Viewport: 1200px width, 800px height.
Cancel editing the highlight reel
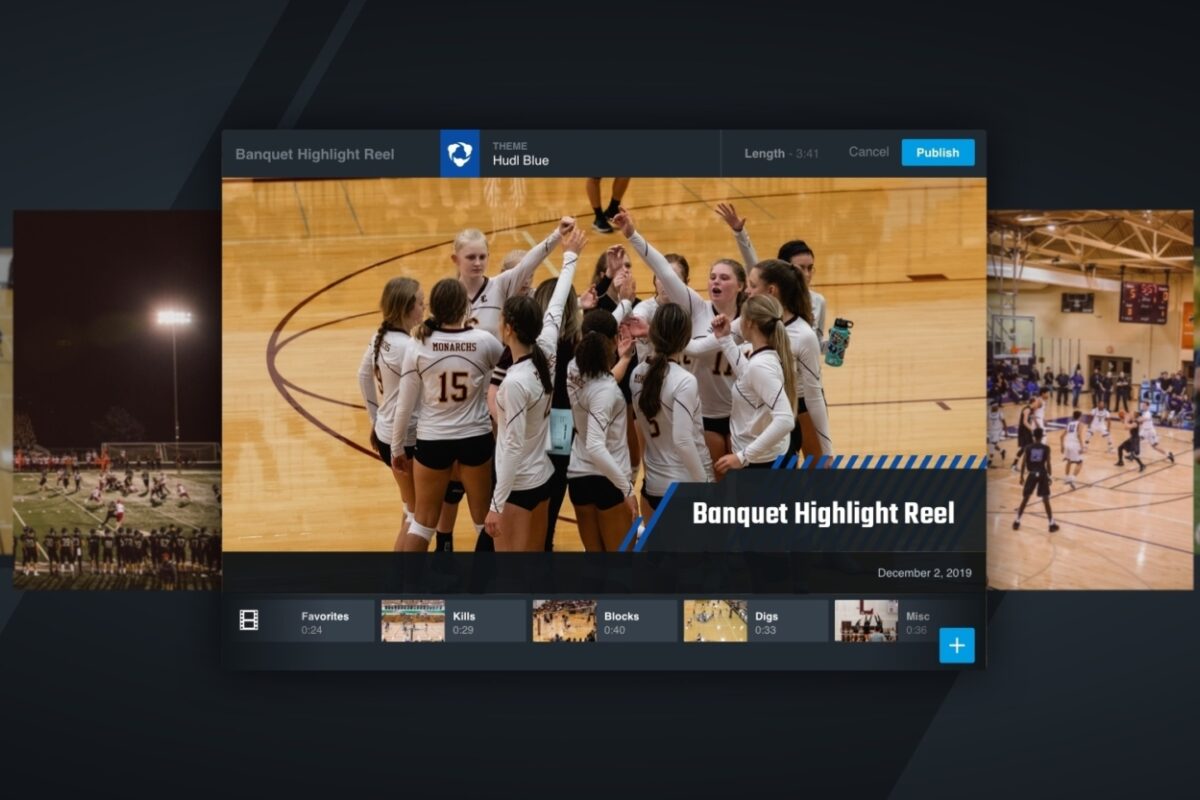point(869,152)
